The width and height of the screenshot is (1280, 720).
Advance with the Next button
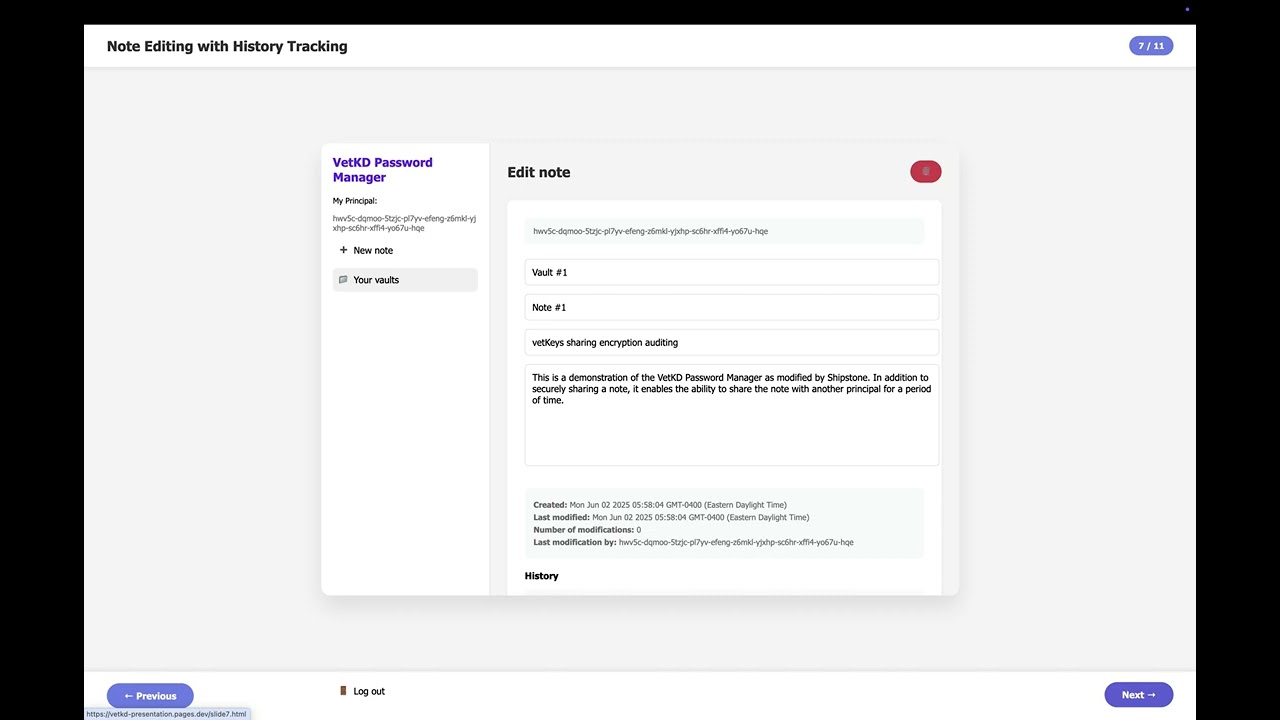[1138, 695]
